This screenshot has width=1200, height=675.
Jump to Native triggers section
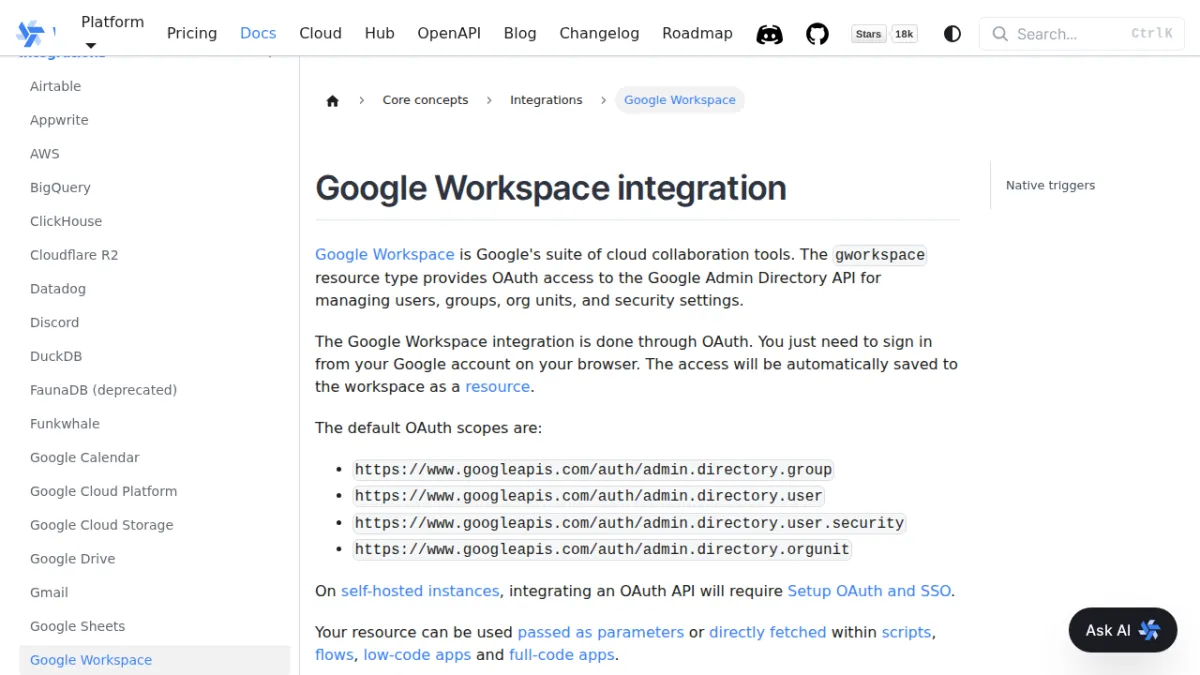pos(1050,185)
